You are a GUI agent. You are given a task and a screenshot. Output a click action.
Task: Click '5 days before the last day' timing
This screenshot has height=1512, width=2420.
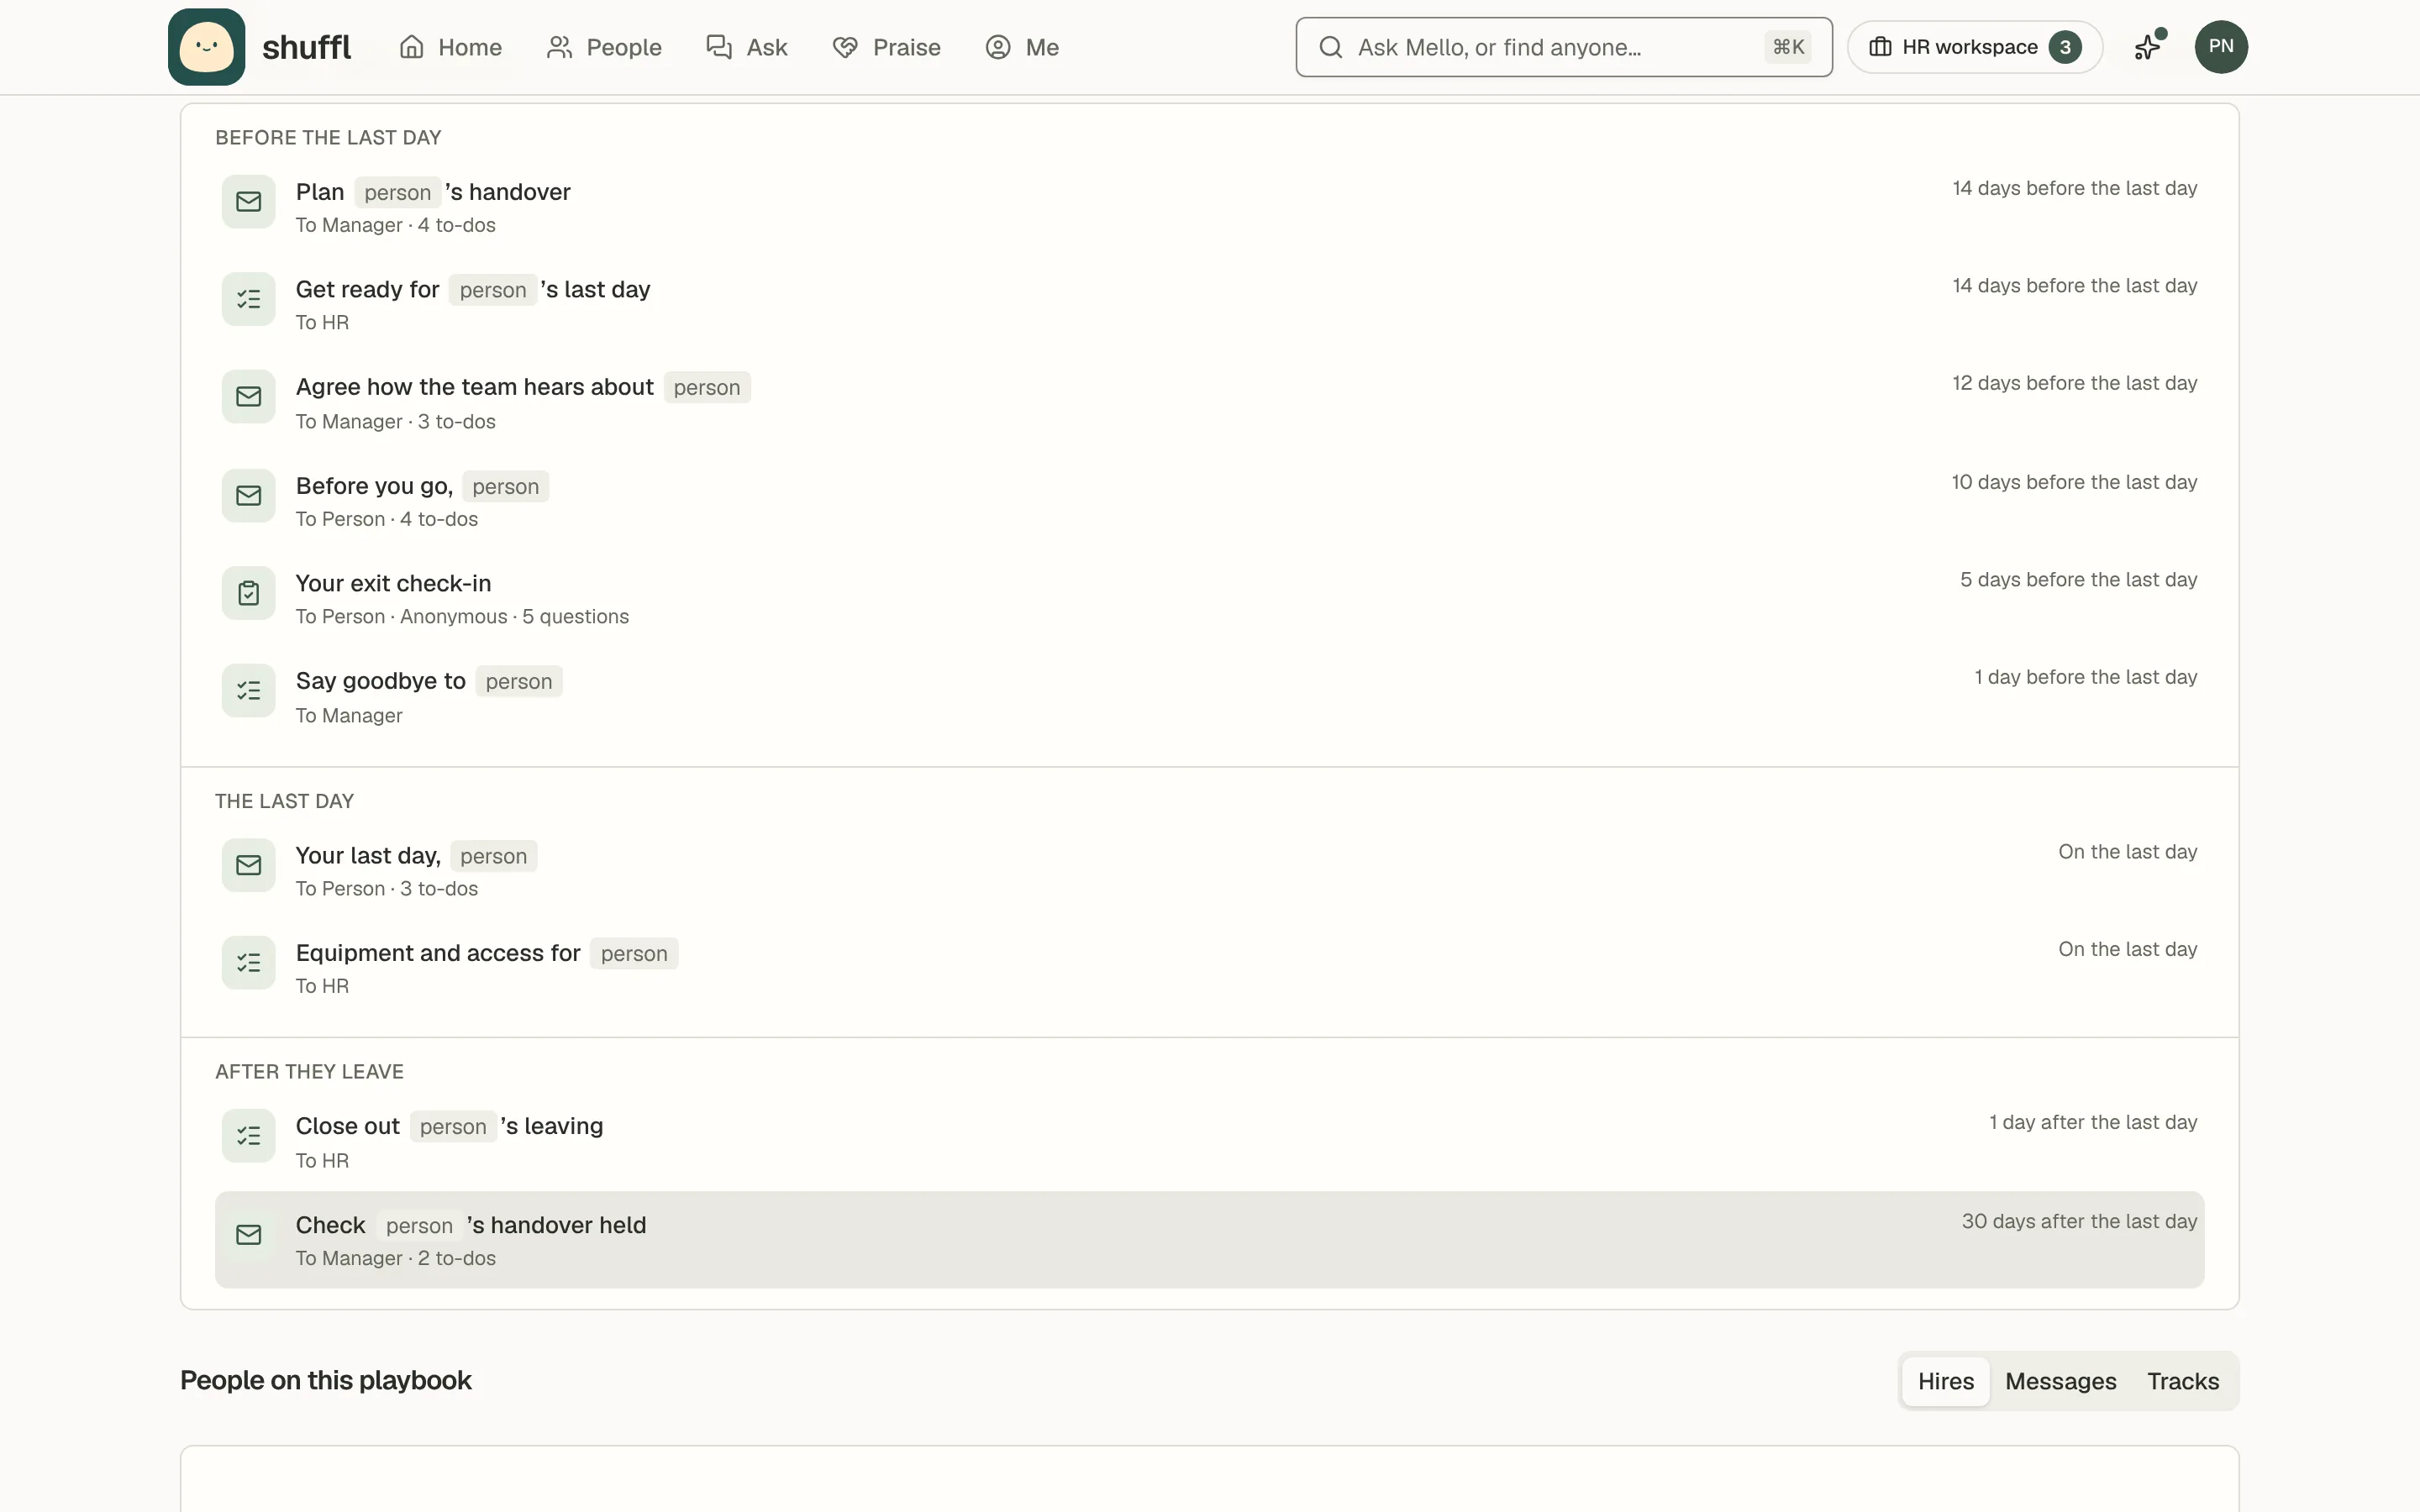click(2078, 580)
